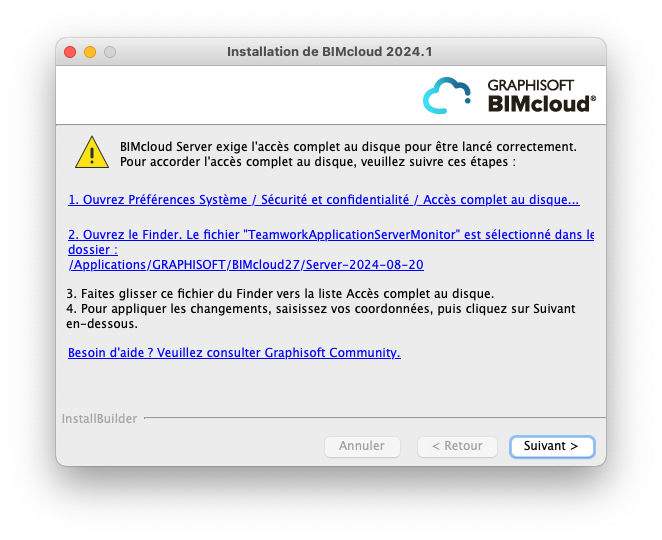Close the installer with red button
Viewport: 662px width, 540px height.
[70, 52]
